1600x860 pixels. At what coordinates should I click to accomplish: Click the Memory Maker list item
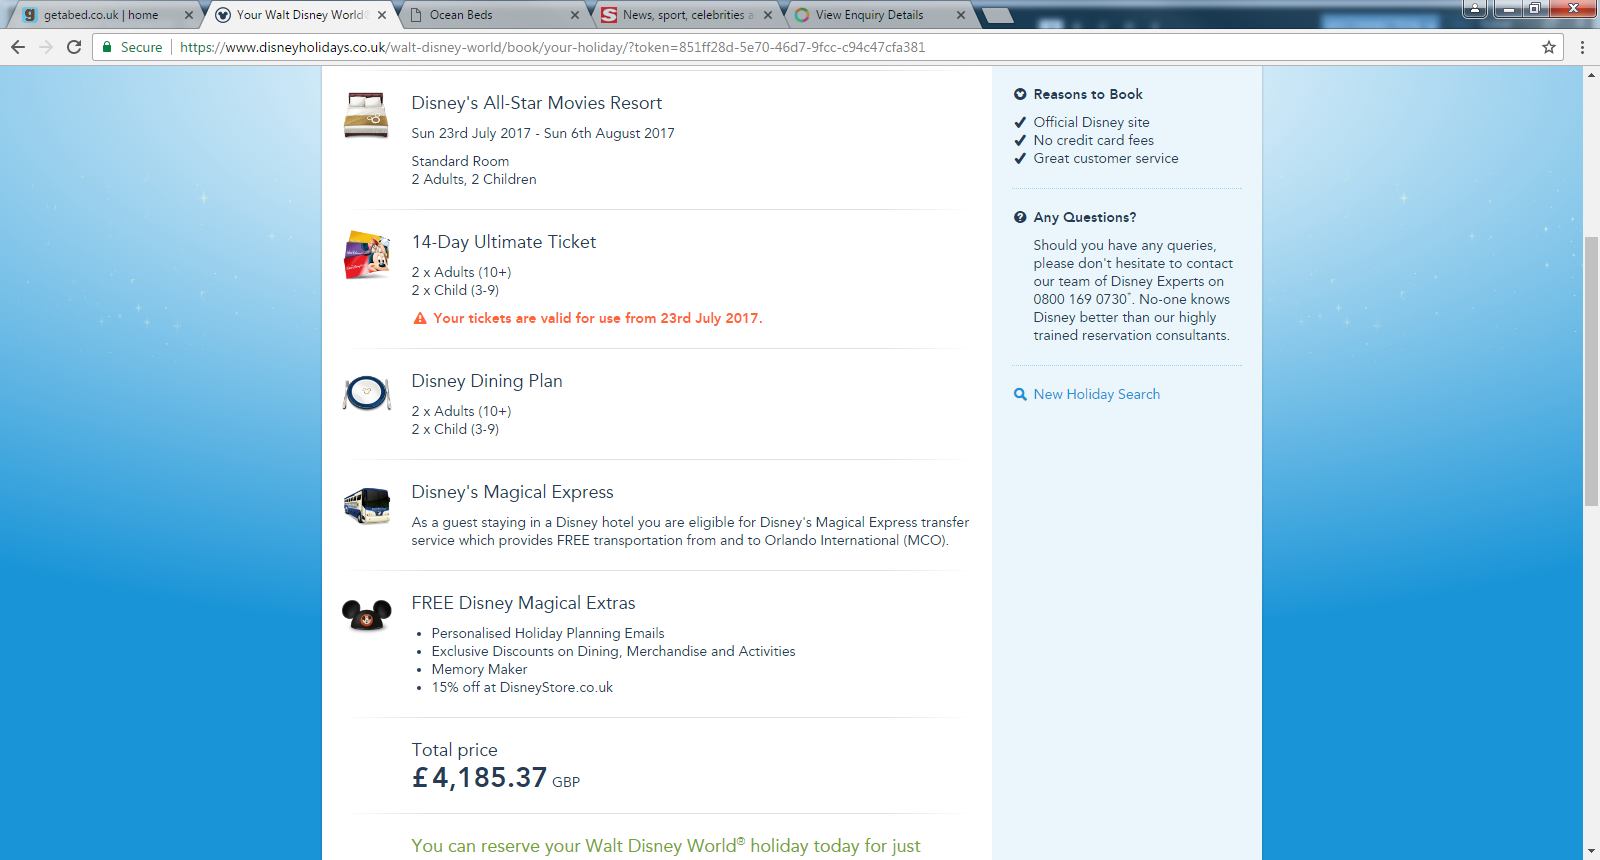click(479, 669)
